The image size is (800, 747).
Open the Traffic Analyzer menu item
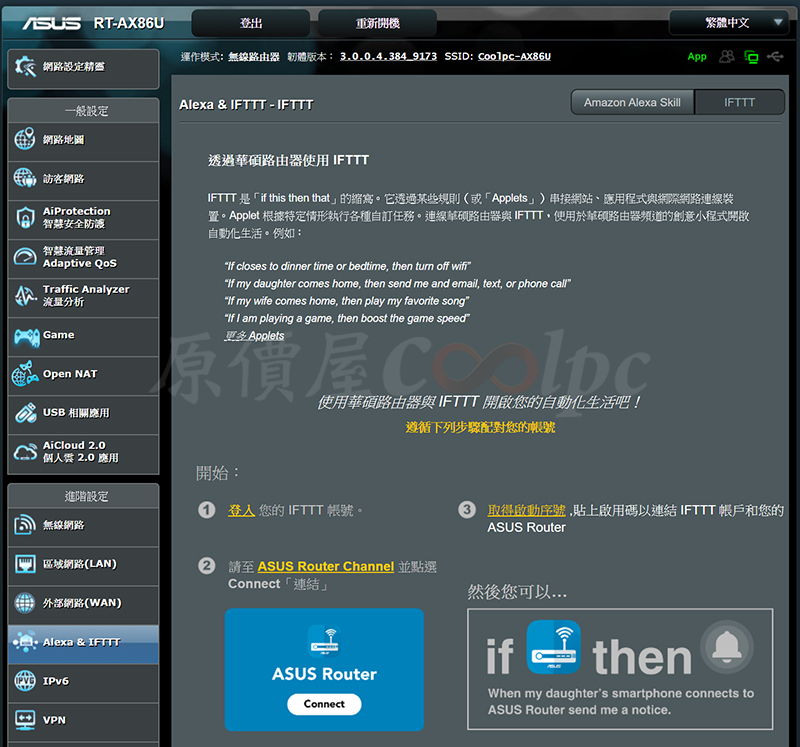coord(84,298)
